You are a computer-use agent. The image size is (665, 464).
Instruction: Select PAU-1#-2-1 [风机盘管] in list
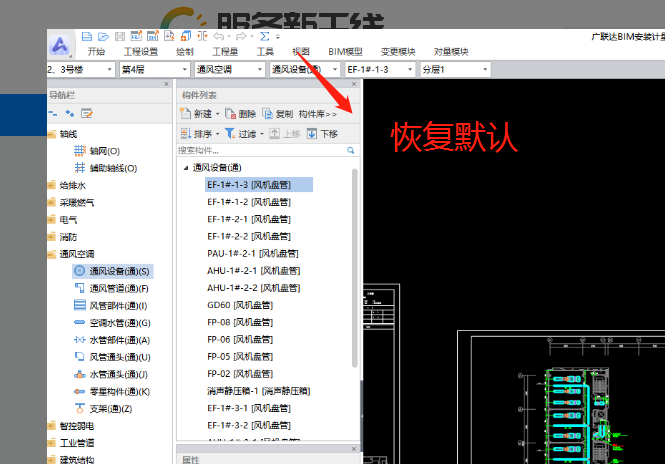[253, 254]
